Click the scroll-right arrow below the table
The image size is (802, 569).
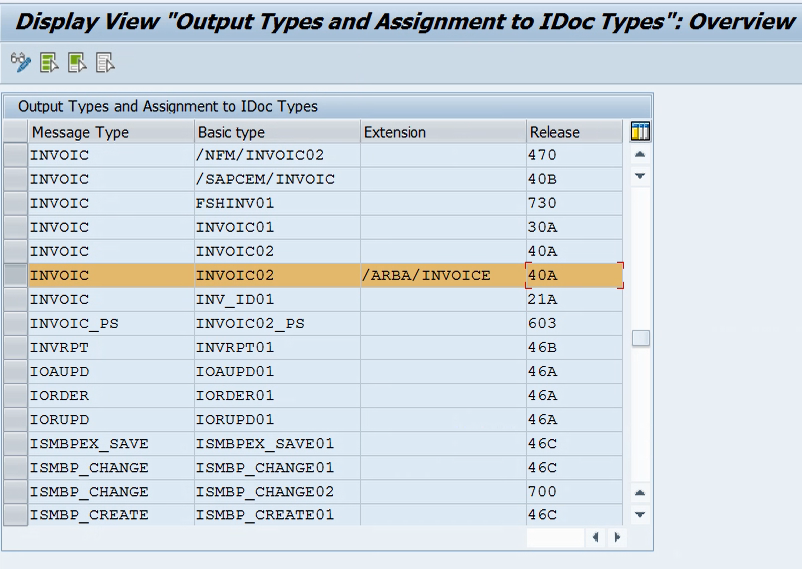pyautogui.click(x=617, y=537)
